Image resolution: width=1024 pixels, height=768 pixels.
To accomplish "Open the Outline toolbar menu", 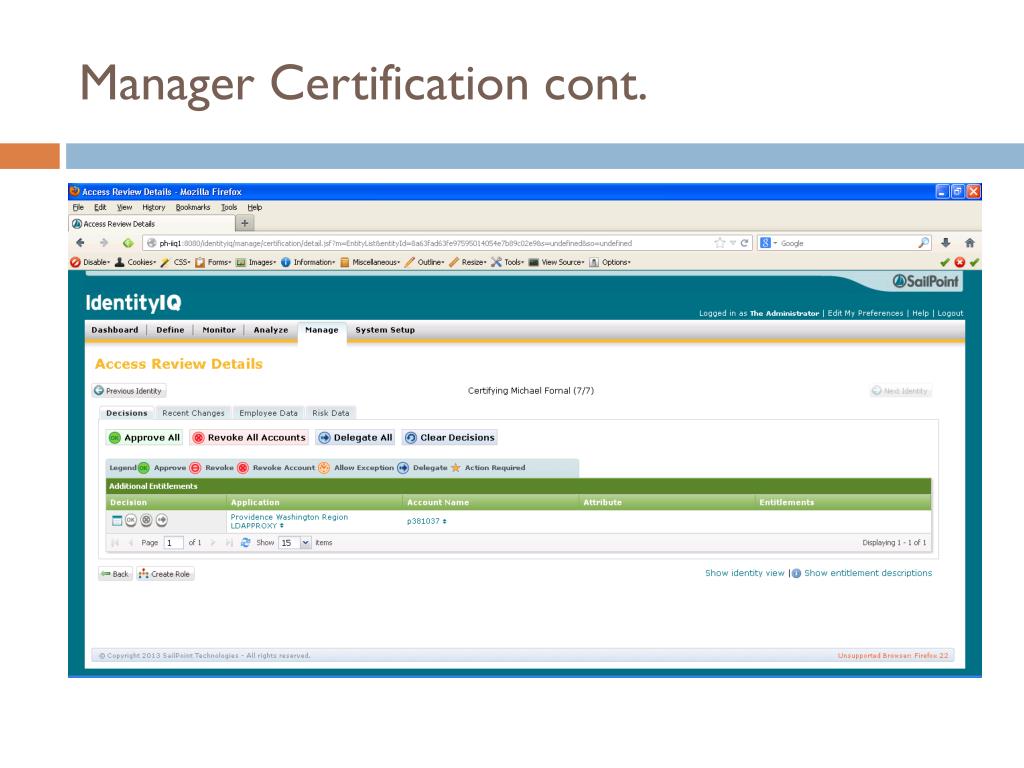I will point(424,262).
